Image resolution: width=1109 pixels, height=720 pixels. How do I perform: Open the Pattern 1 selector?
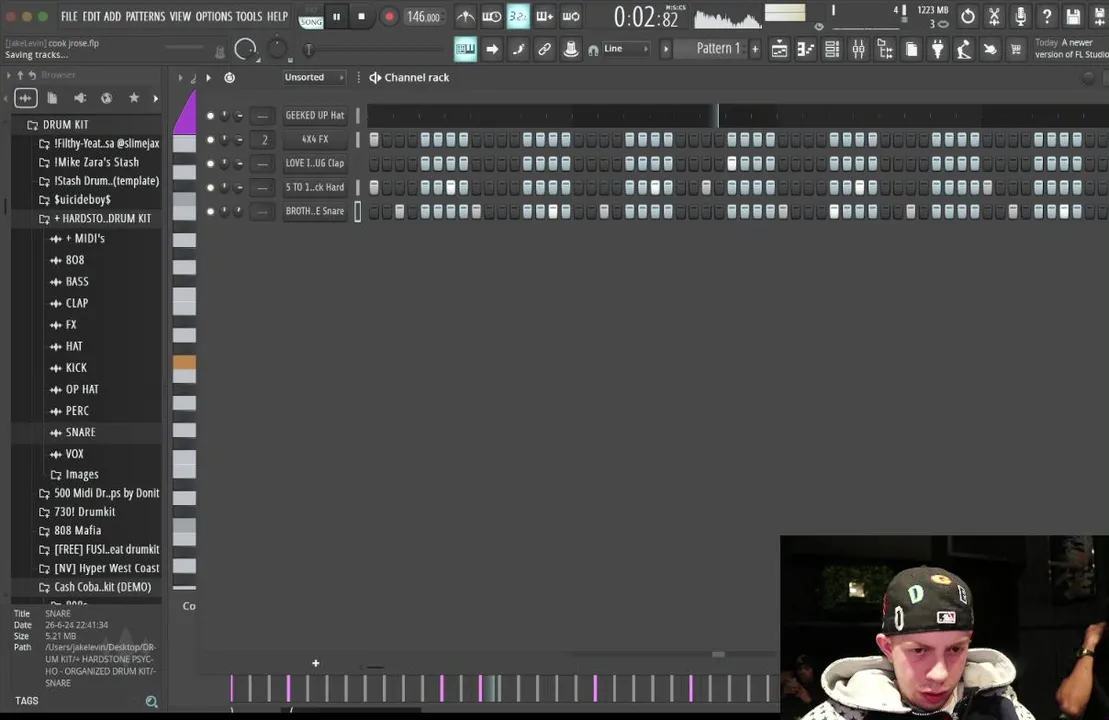click(718, 48)
